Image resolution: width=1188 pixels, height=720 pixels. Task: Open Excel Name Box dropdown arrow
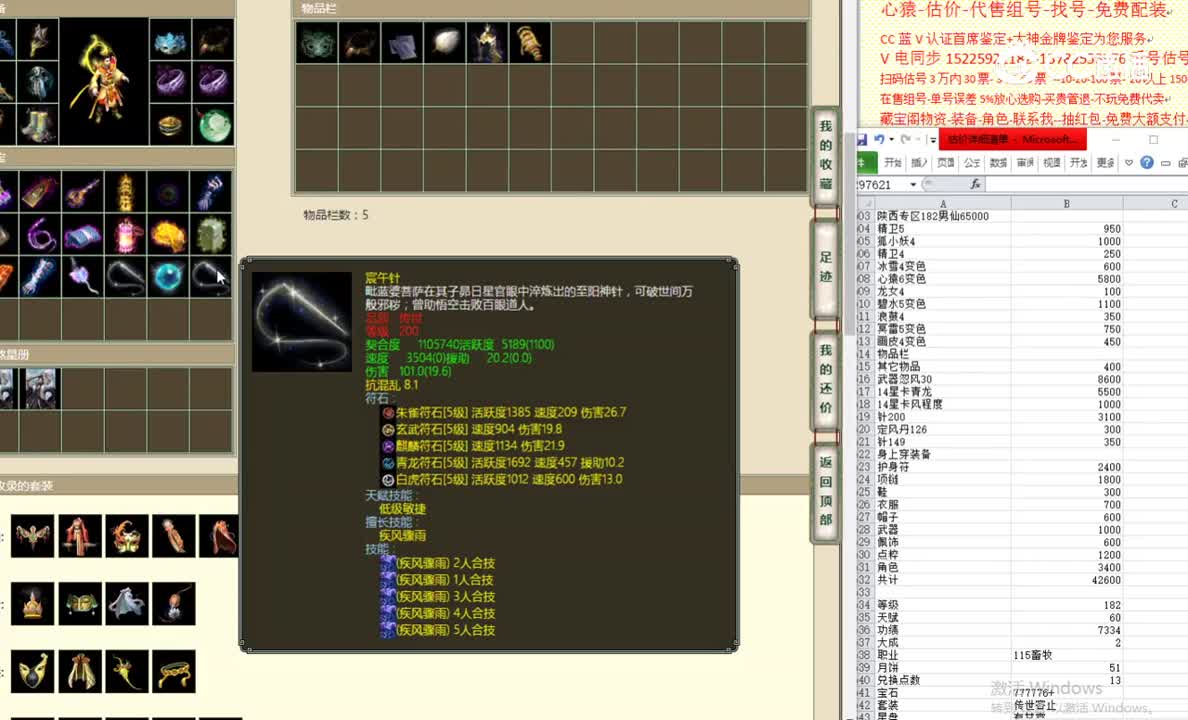913,185
